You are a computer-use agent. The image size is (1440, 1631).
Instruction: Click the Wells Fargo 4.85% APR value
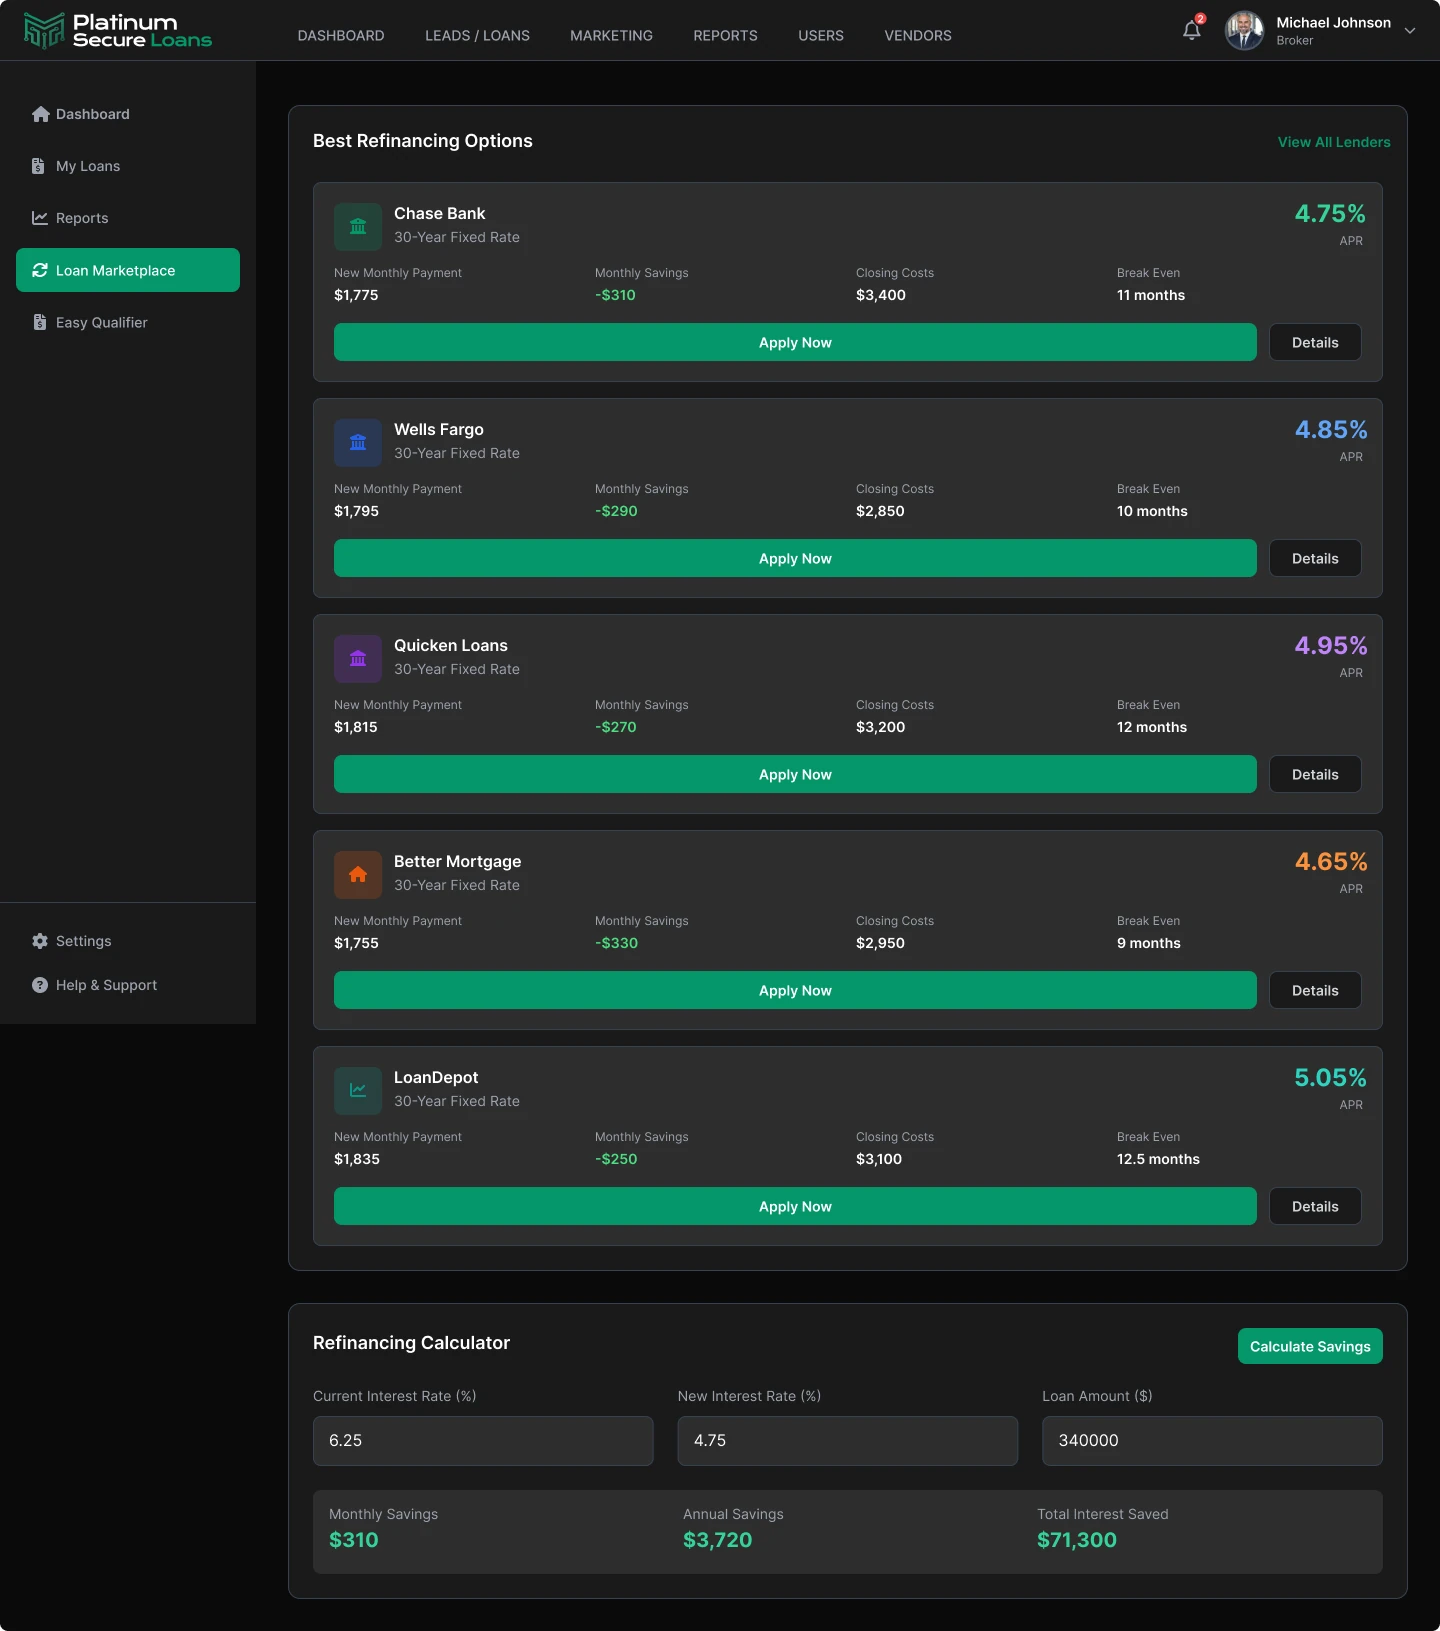point(1331,430)
